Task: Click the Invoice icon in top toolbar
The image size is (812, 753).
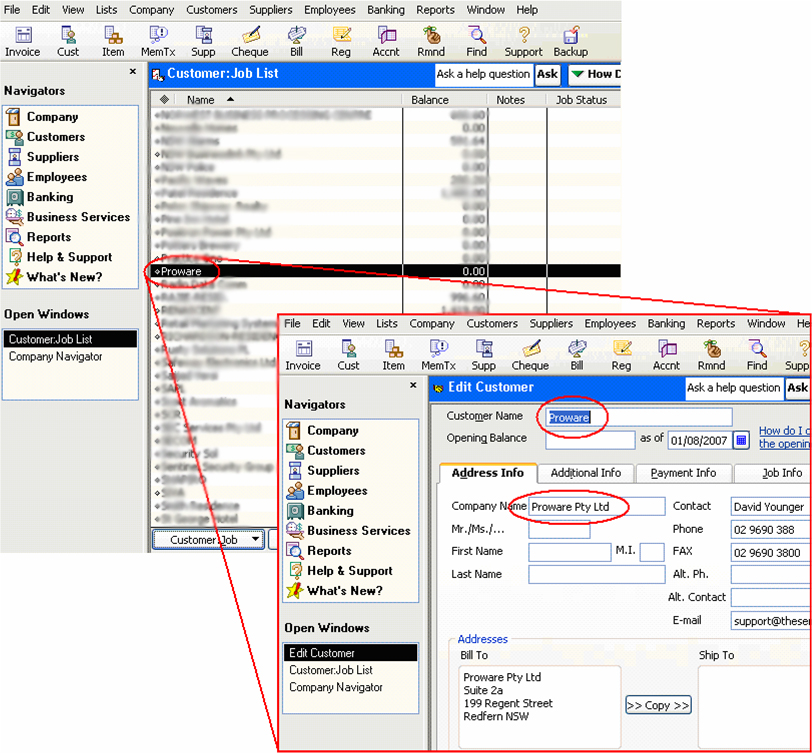Action: point(22,41)
